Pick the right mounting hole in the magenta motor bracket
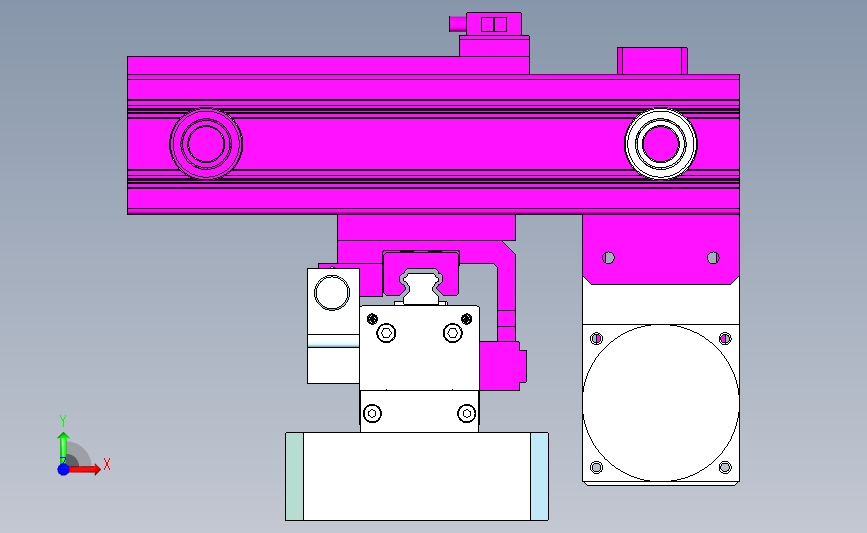The width and height of the screenshot is (867, 533). [713, 258]
